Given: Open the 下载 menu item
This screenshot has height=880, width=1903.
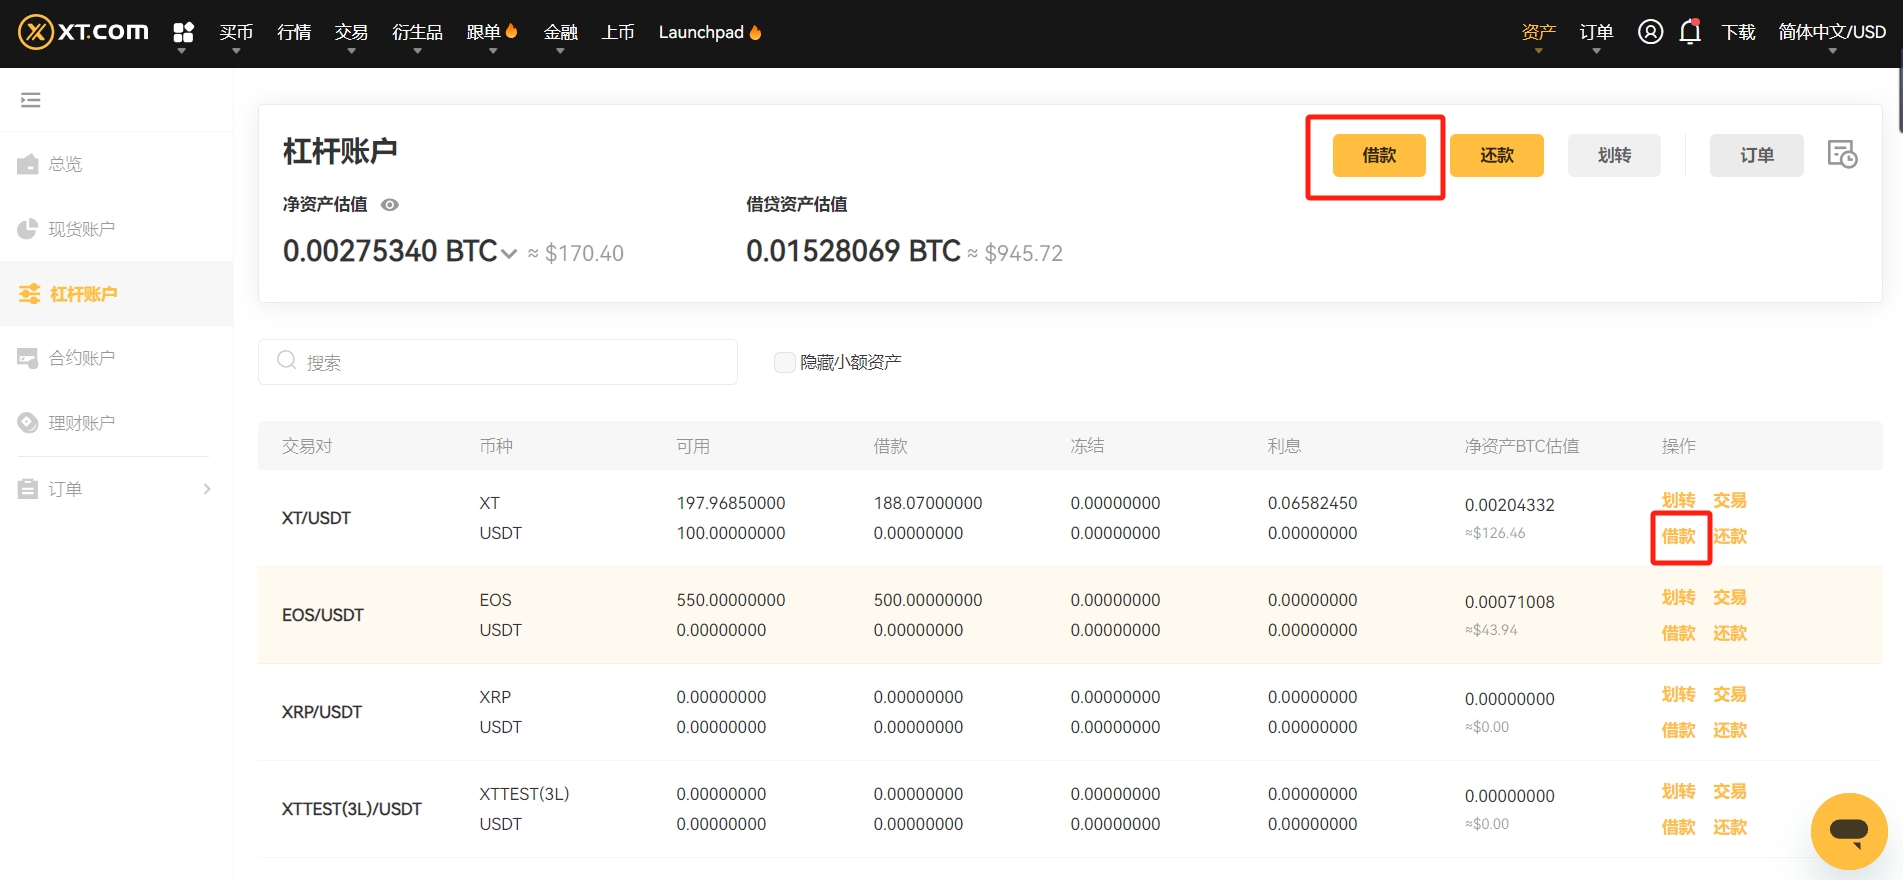Looking at the screenshot, I should point(1738,32).
